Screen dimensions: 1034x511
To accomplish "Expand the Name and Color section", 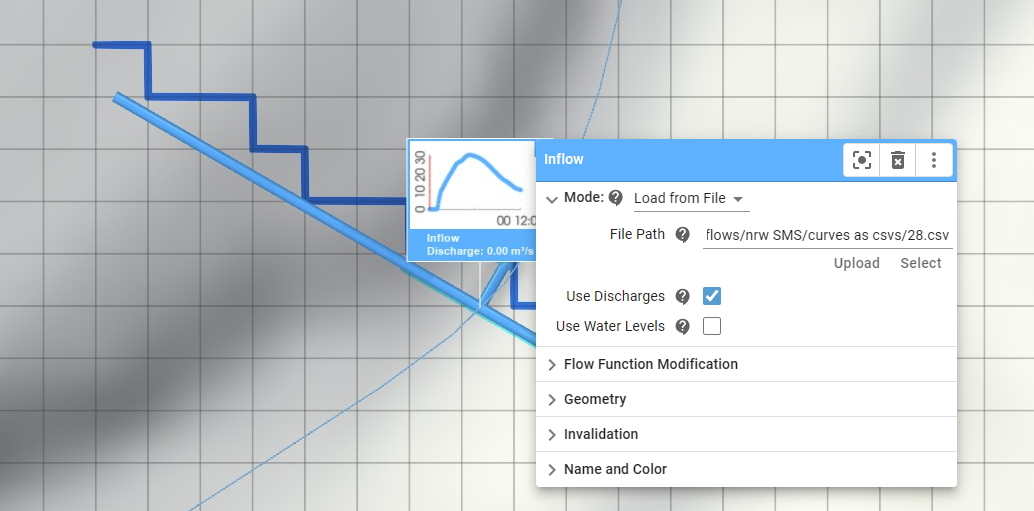I will pyautogui.click(x=615, y=469).
